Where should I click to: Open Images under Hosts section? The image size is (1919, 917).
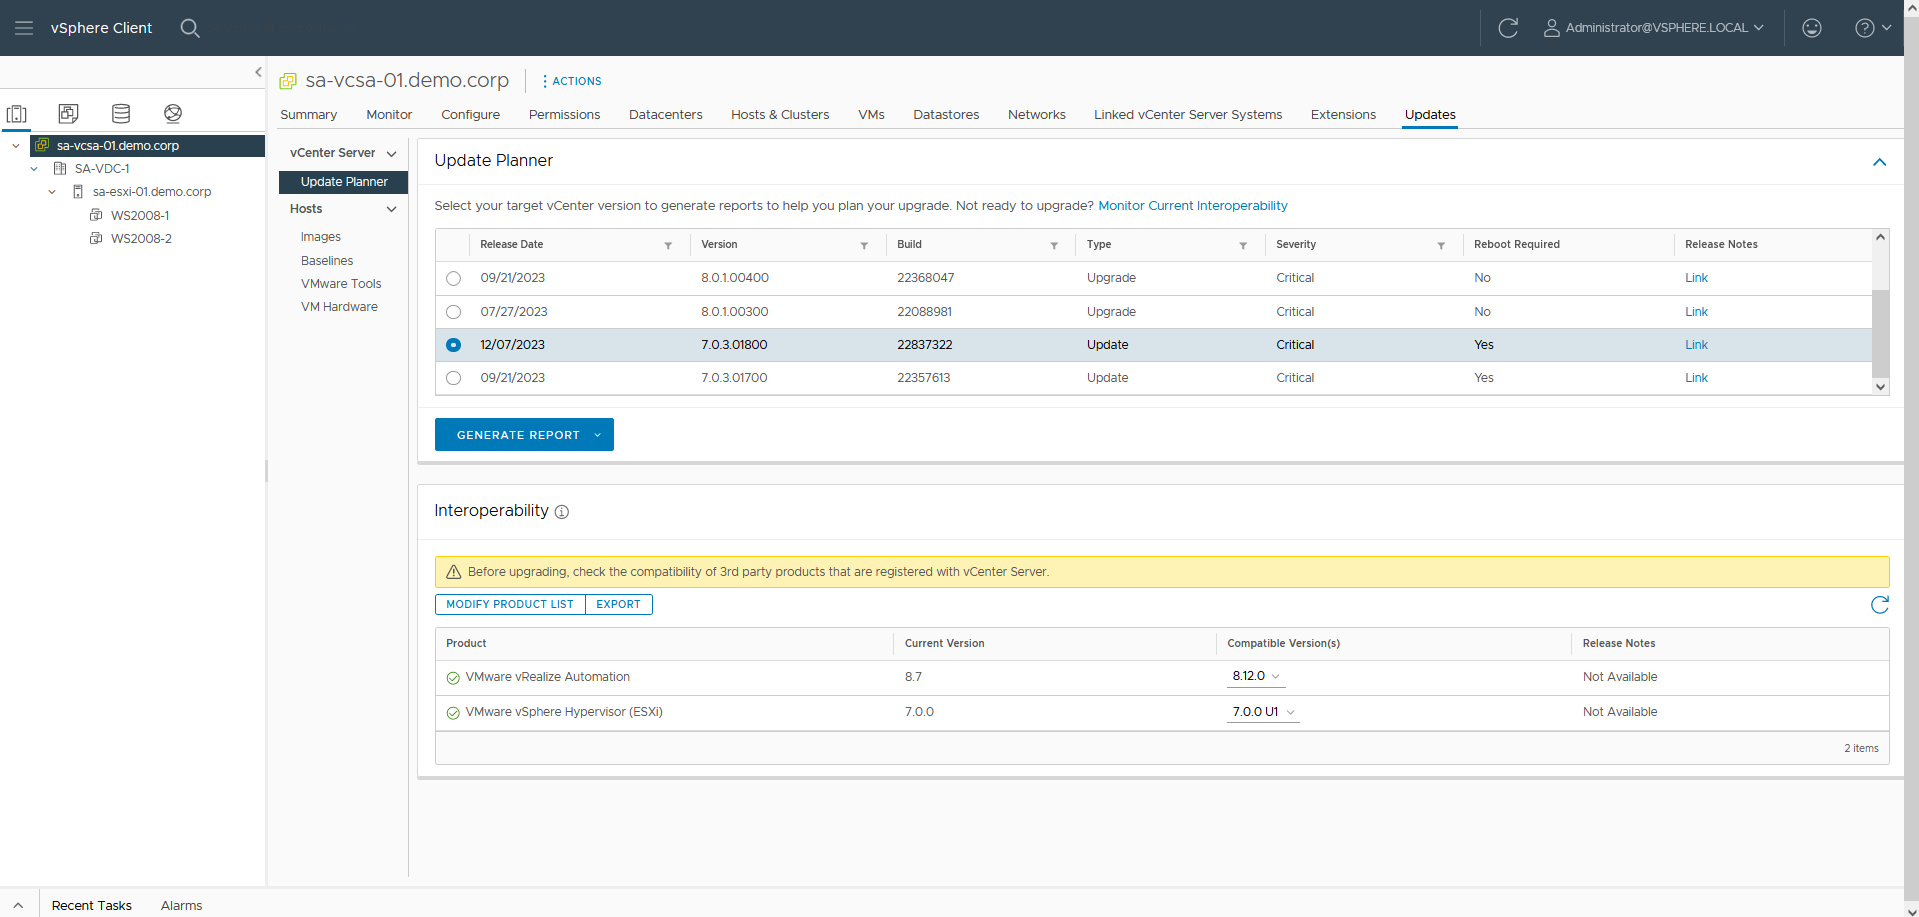coord(321,237)
